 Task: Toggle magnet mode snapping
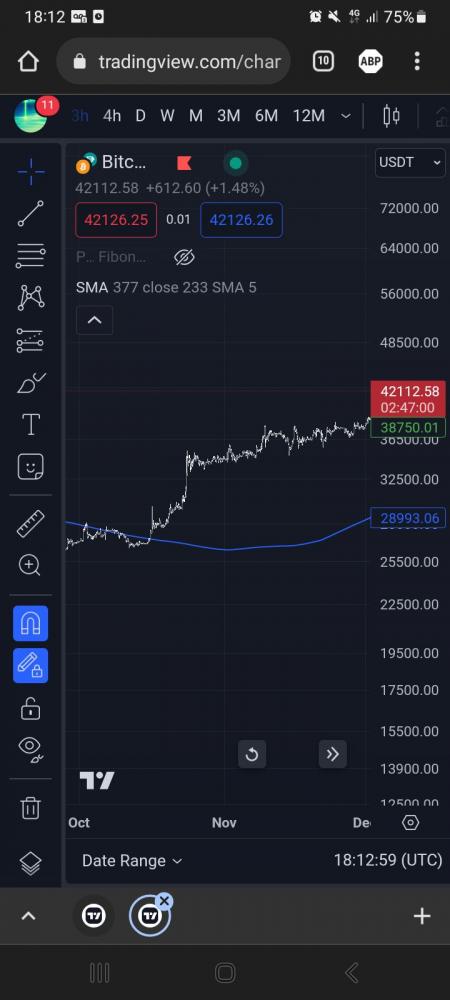tap(31, 624)
